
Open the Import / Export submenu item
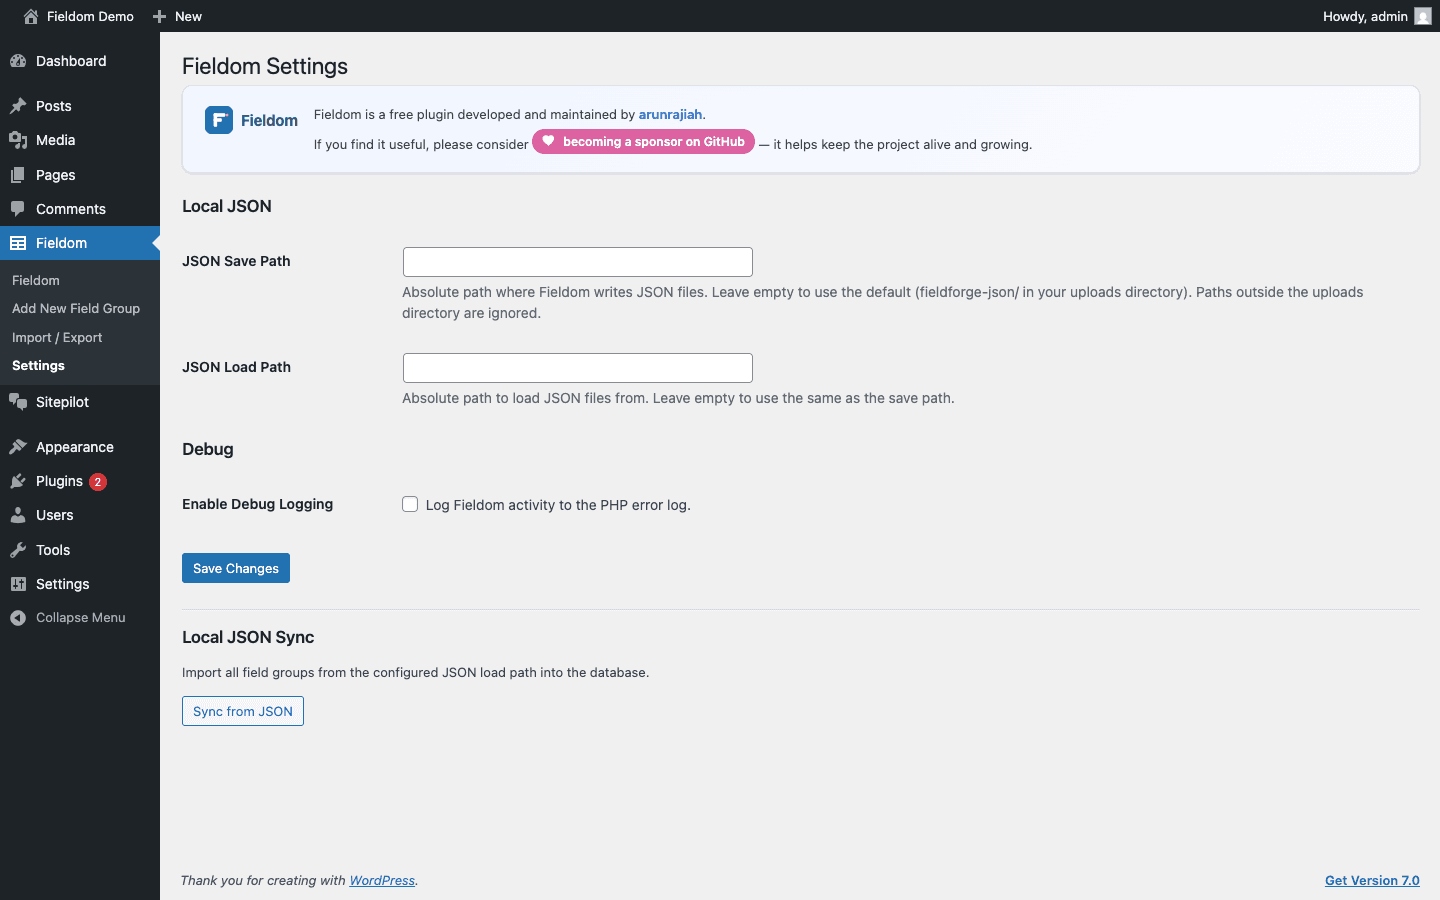click(57, 337)
